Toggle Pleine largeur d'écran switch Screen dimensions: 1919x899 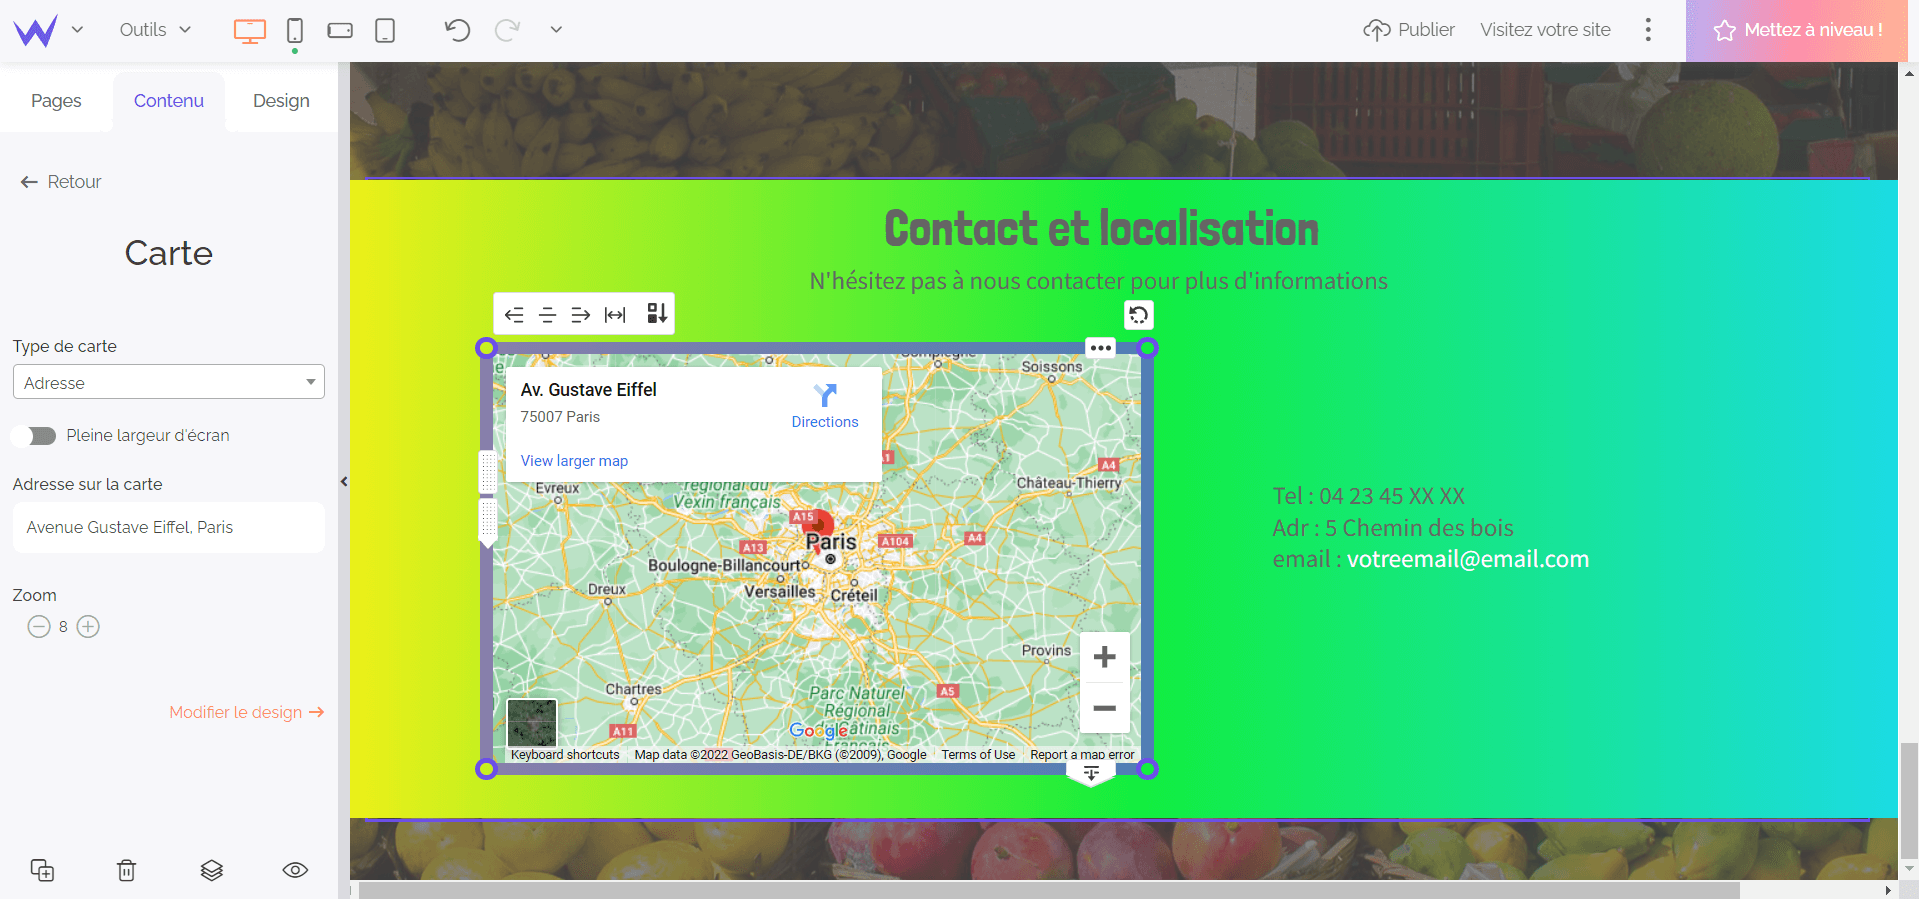(x=33, y=436)
